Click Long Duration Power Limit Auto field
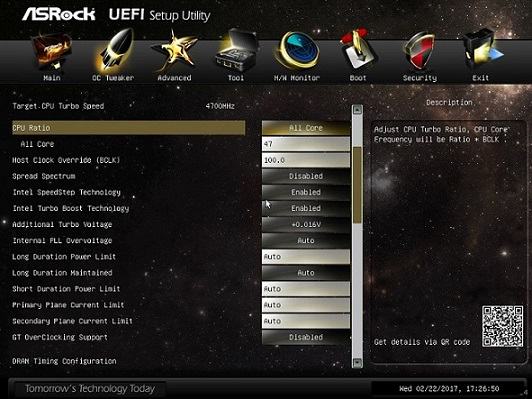Screen dimensions: 532x399 point(306,256)
